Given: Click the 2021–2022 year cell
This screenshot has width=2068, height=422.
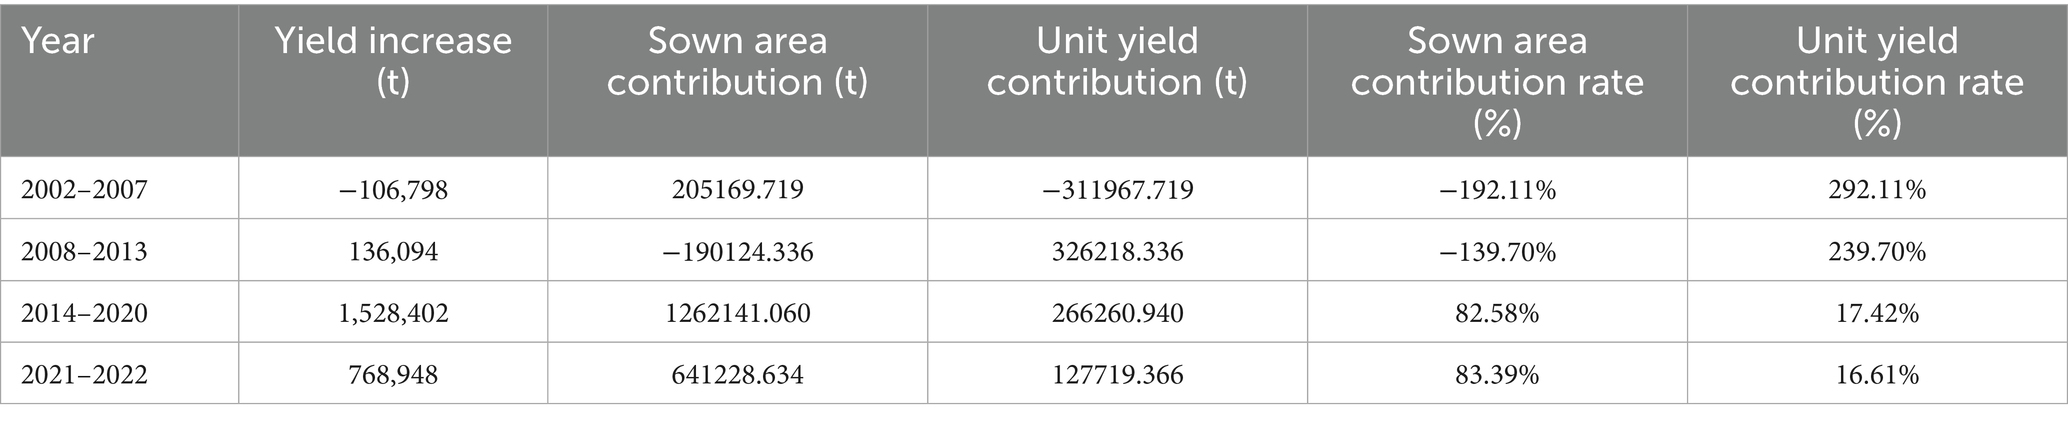Looking at the screenshot, I should pos(84,375).
